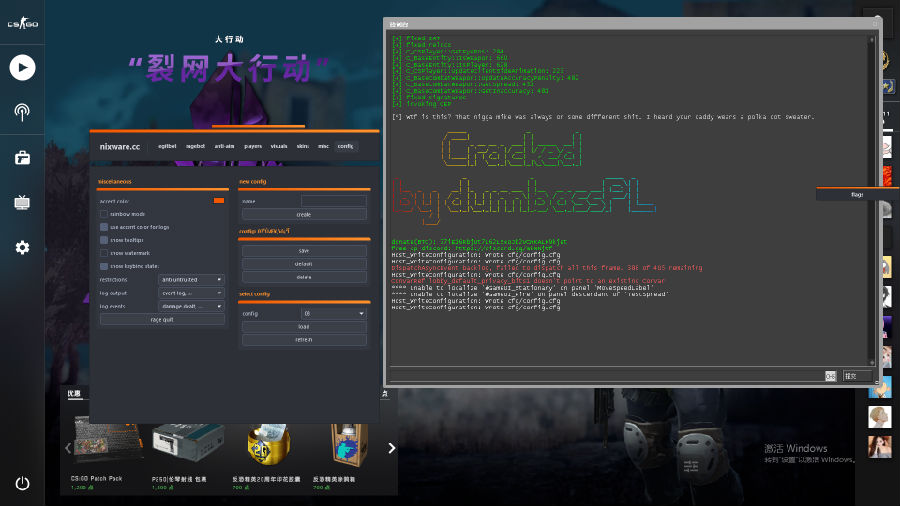Switch to the visuals tab
Image resolution: width=900 pixels, height=506 pixels.
point(279,146)
